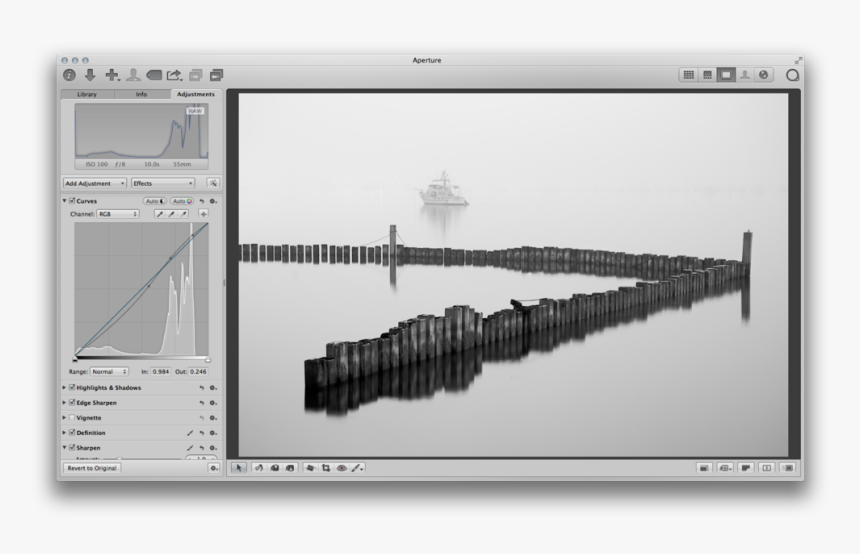Click the curves white point slider handle
This screenshot has width=860, height=554.
pyautogui.click(x=208, y=360)
